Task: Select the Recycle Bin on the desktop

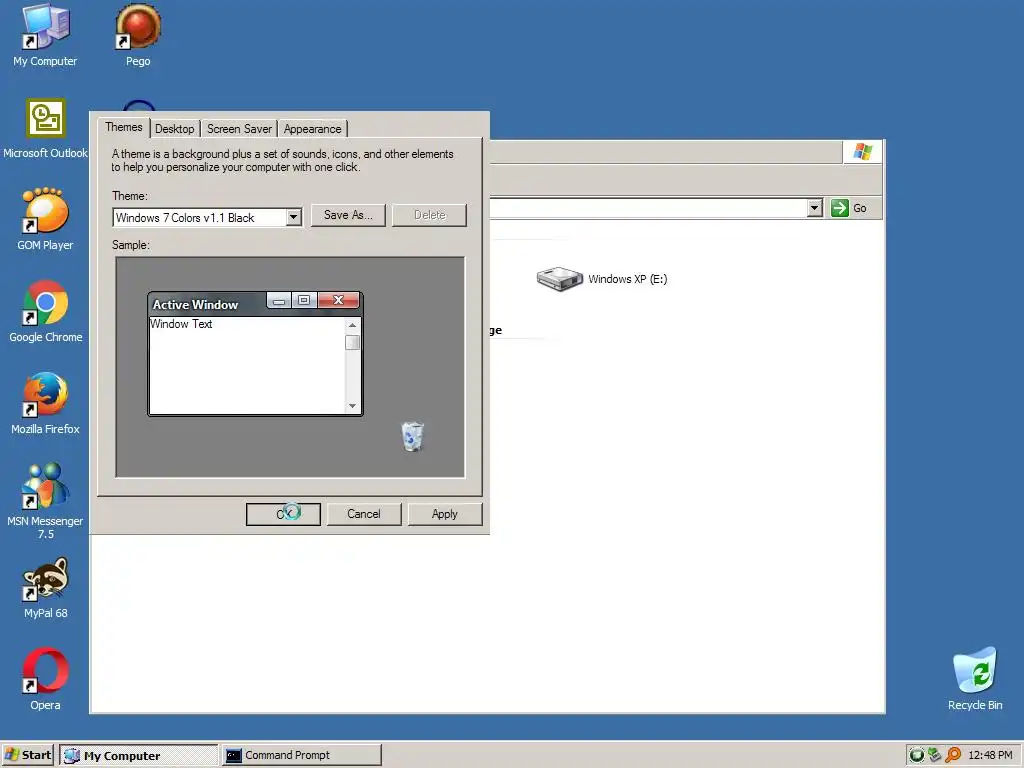Action: pos(974,679)
